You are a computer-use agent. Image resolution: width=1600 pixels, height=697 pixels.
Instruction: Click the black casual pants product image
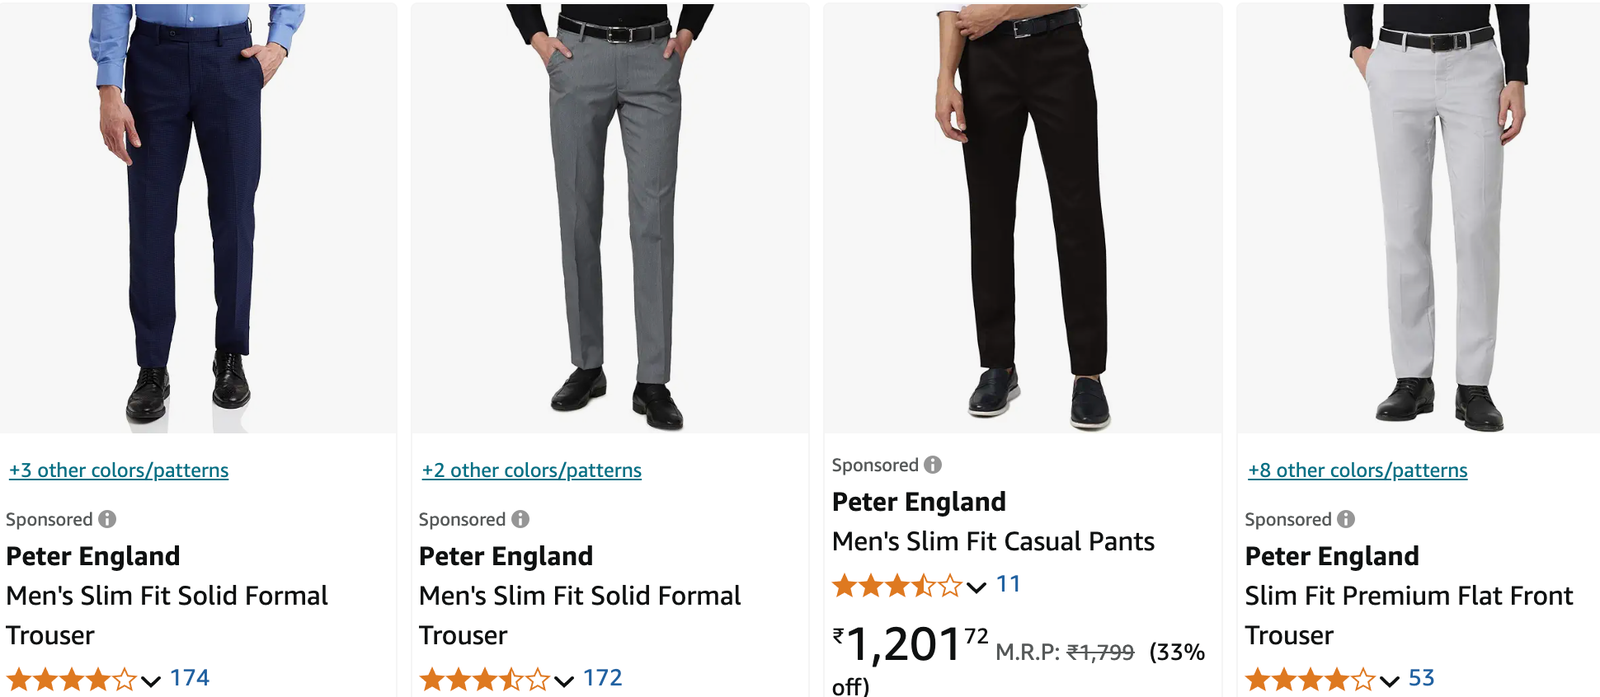point(1023,215)
